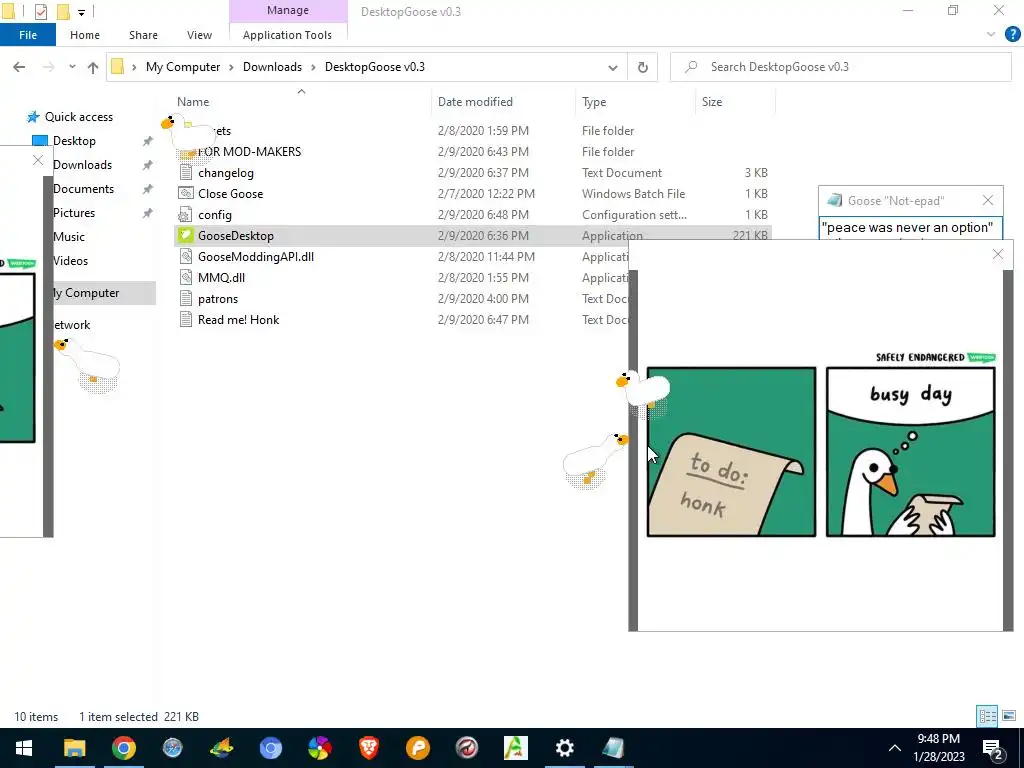
Task: Open the File ribbon tab
Action: click(27, 35)
